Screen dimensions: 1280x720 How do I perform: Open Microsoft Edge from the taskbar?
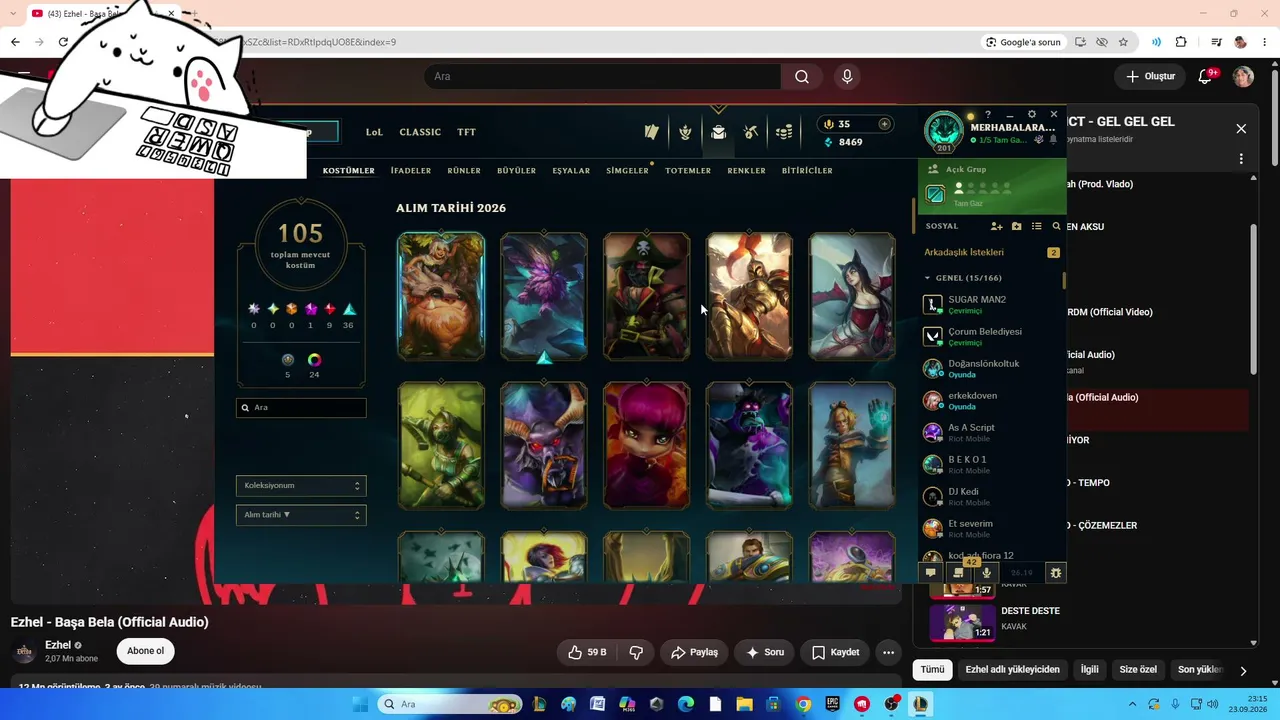(686, 704)
